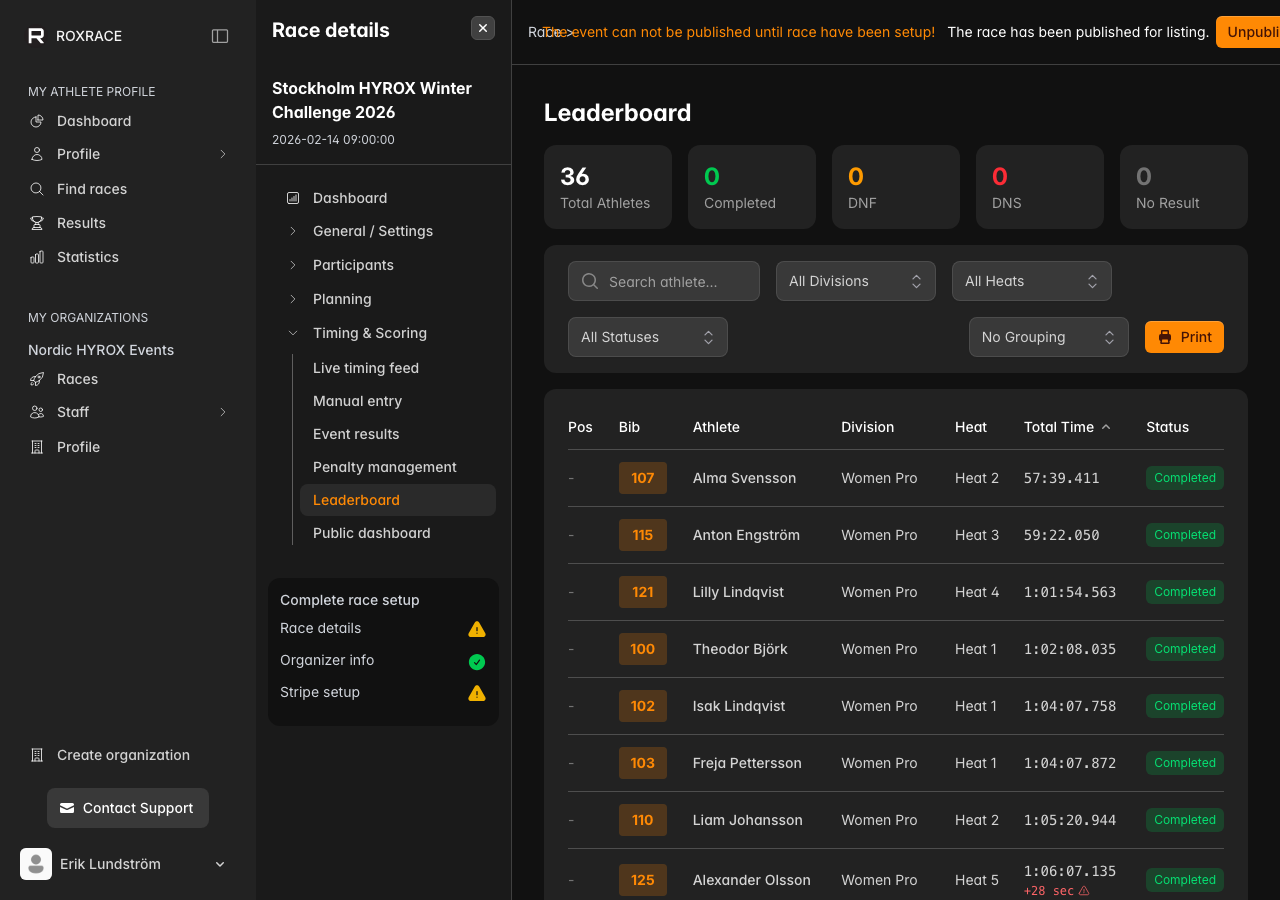1280x900 pixels.
Task: Open athlete Dashboard via its icon
Action: (37, 121)
